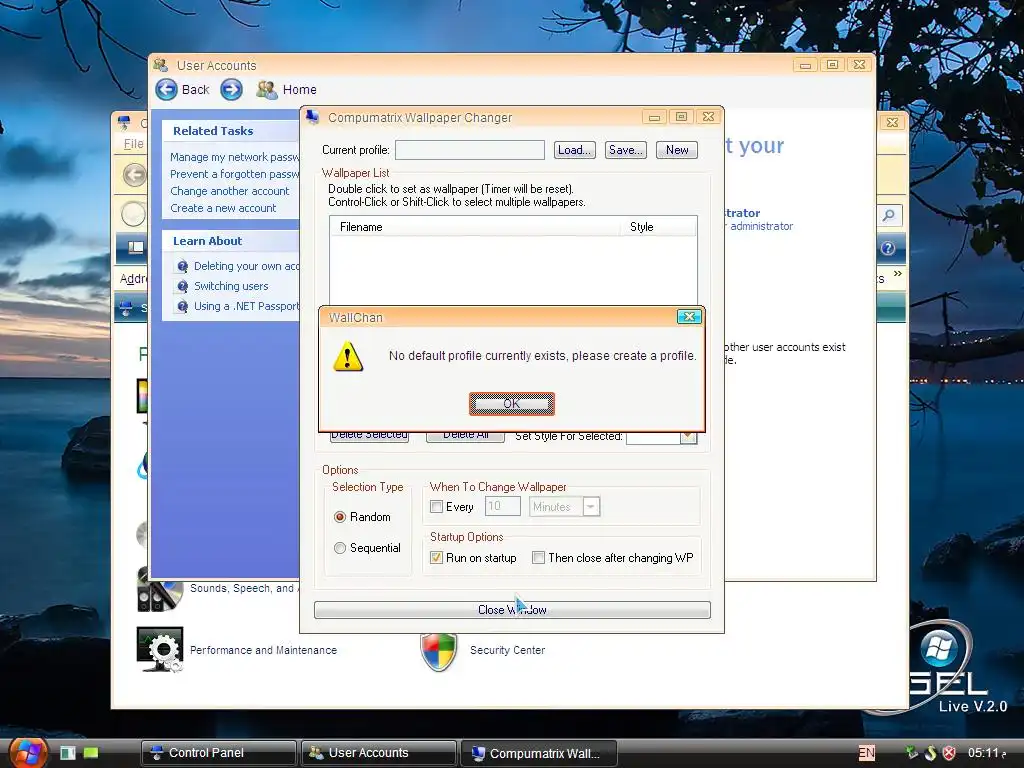Click the EN language indicator
1024x768 pixels.
[867, 753]
